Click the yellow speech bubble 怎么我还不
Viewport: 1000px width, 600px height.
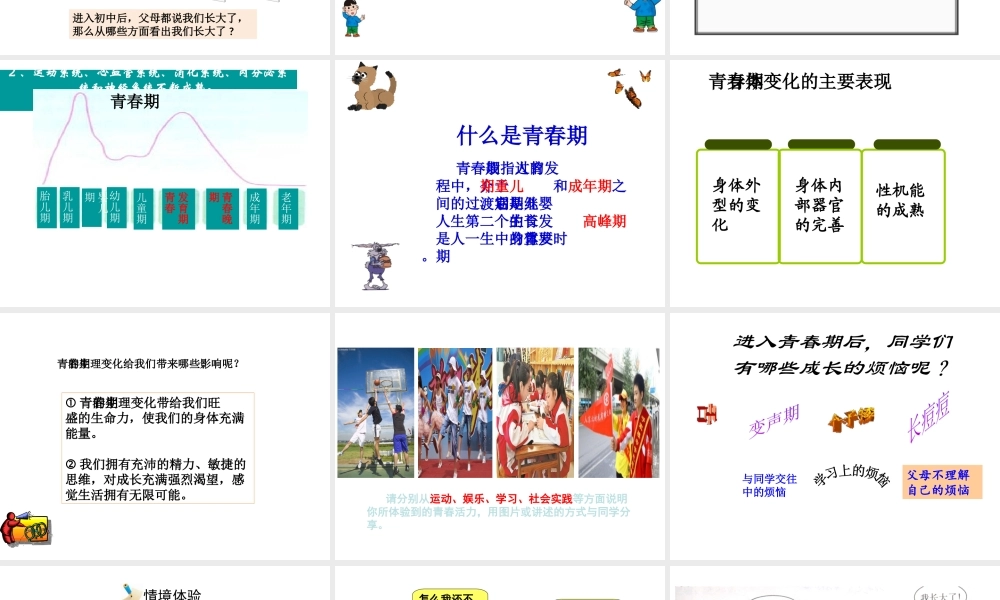pyautogui.click(x=450, y=595)
